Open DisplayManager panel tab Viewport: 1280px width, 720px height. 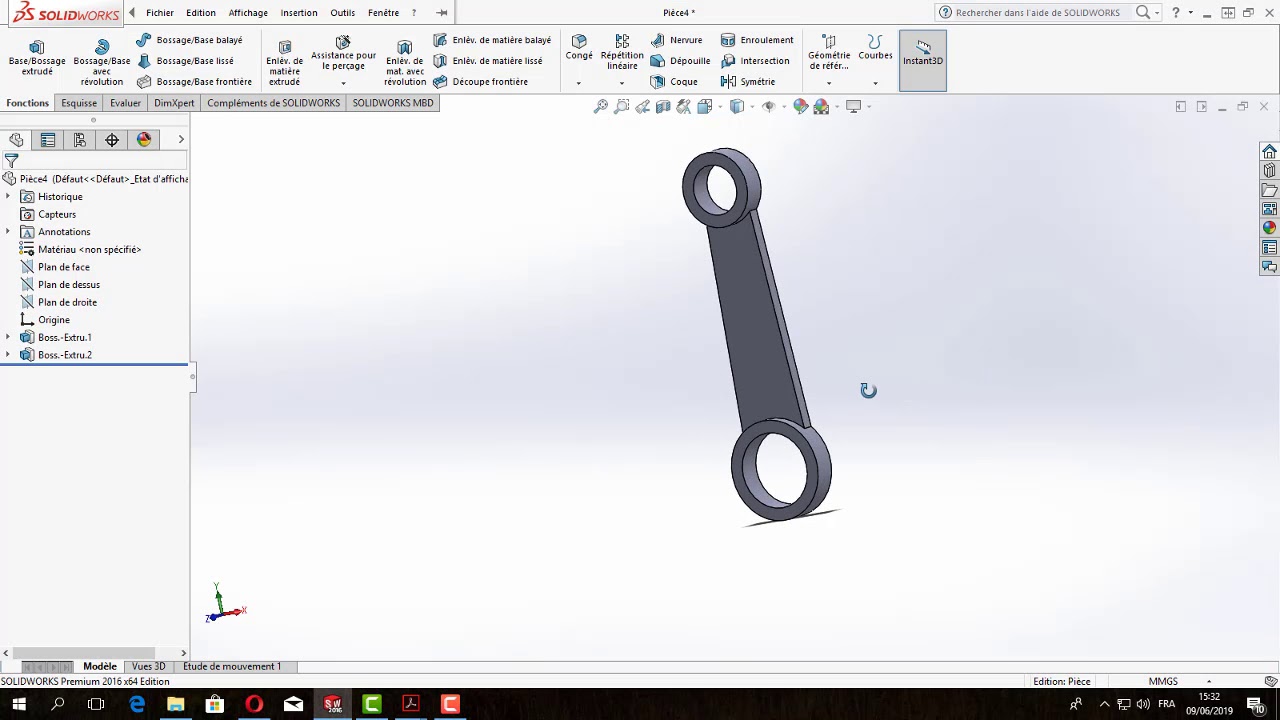[x=144, y=140]
